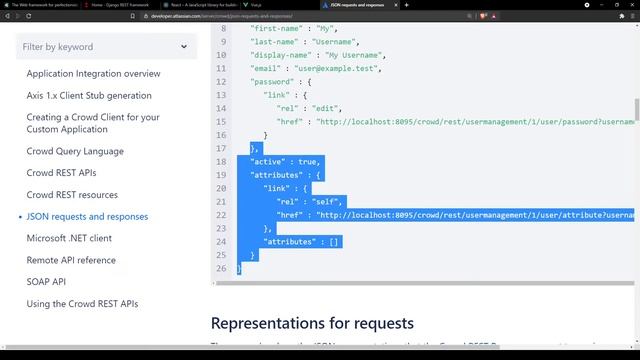The height and width of the screenshot is (360, 640).
Task: Click the bookmark icon in address bar
Action: click(133, 16)
